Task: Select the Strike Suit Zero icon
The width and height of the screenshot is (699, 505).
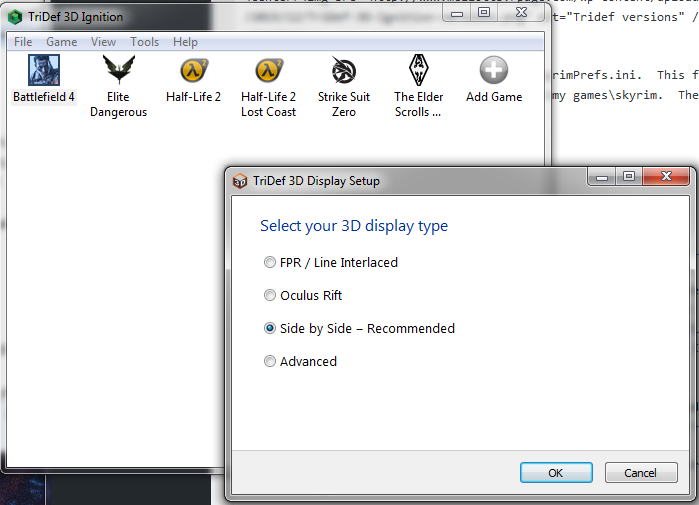Action: coord(344,70)
